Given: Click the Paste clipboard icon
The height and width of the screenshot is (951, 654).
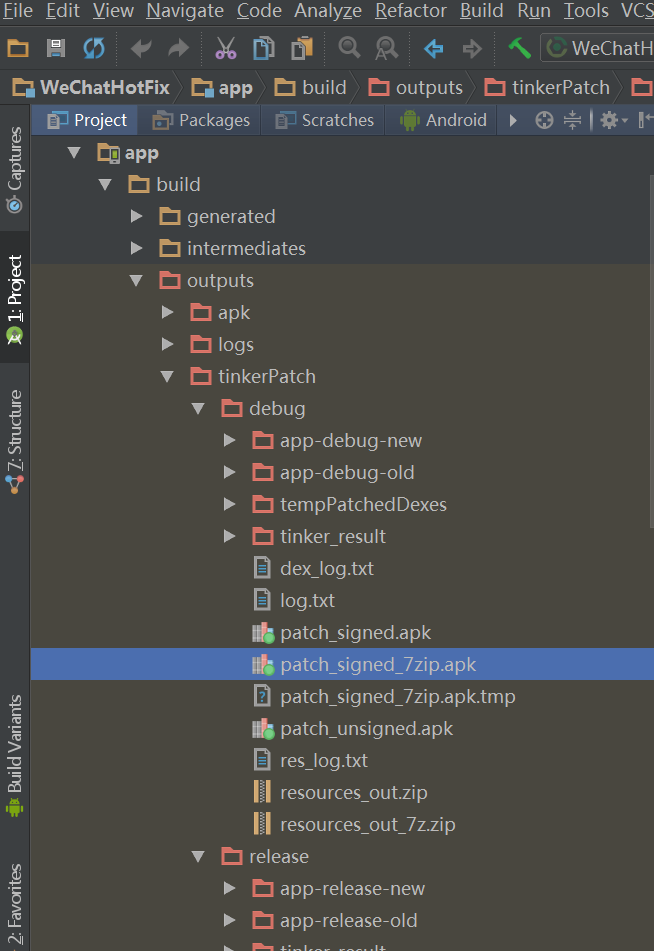Looking at the screenshot, I should click(302, 48).
